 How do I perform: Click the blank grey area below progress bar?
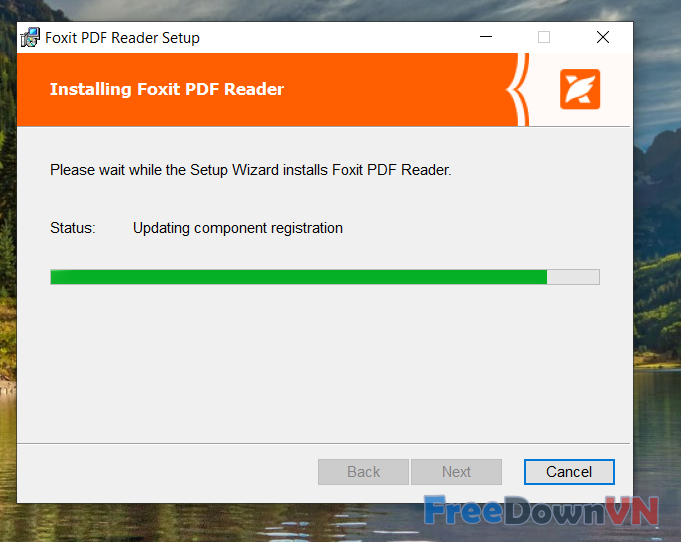[x=324, y=365]
